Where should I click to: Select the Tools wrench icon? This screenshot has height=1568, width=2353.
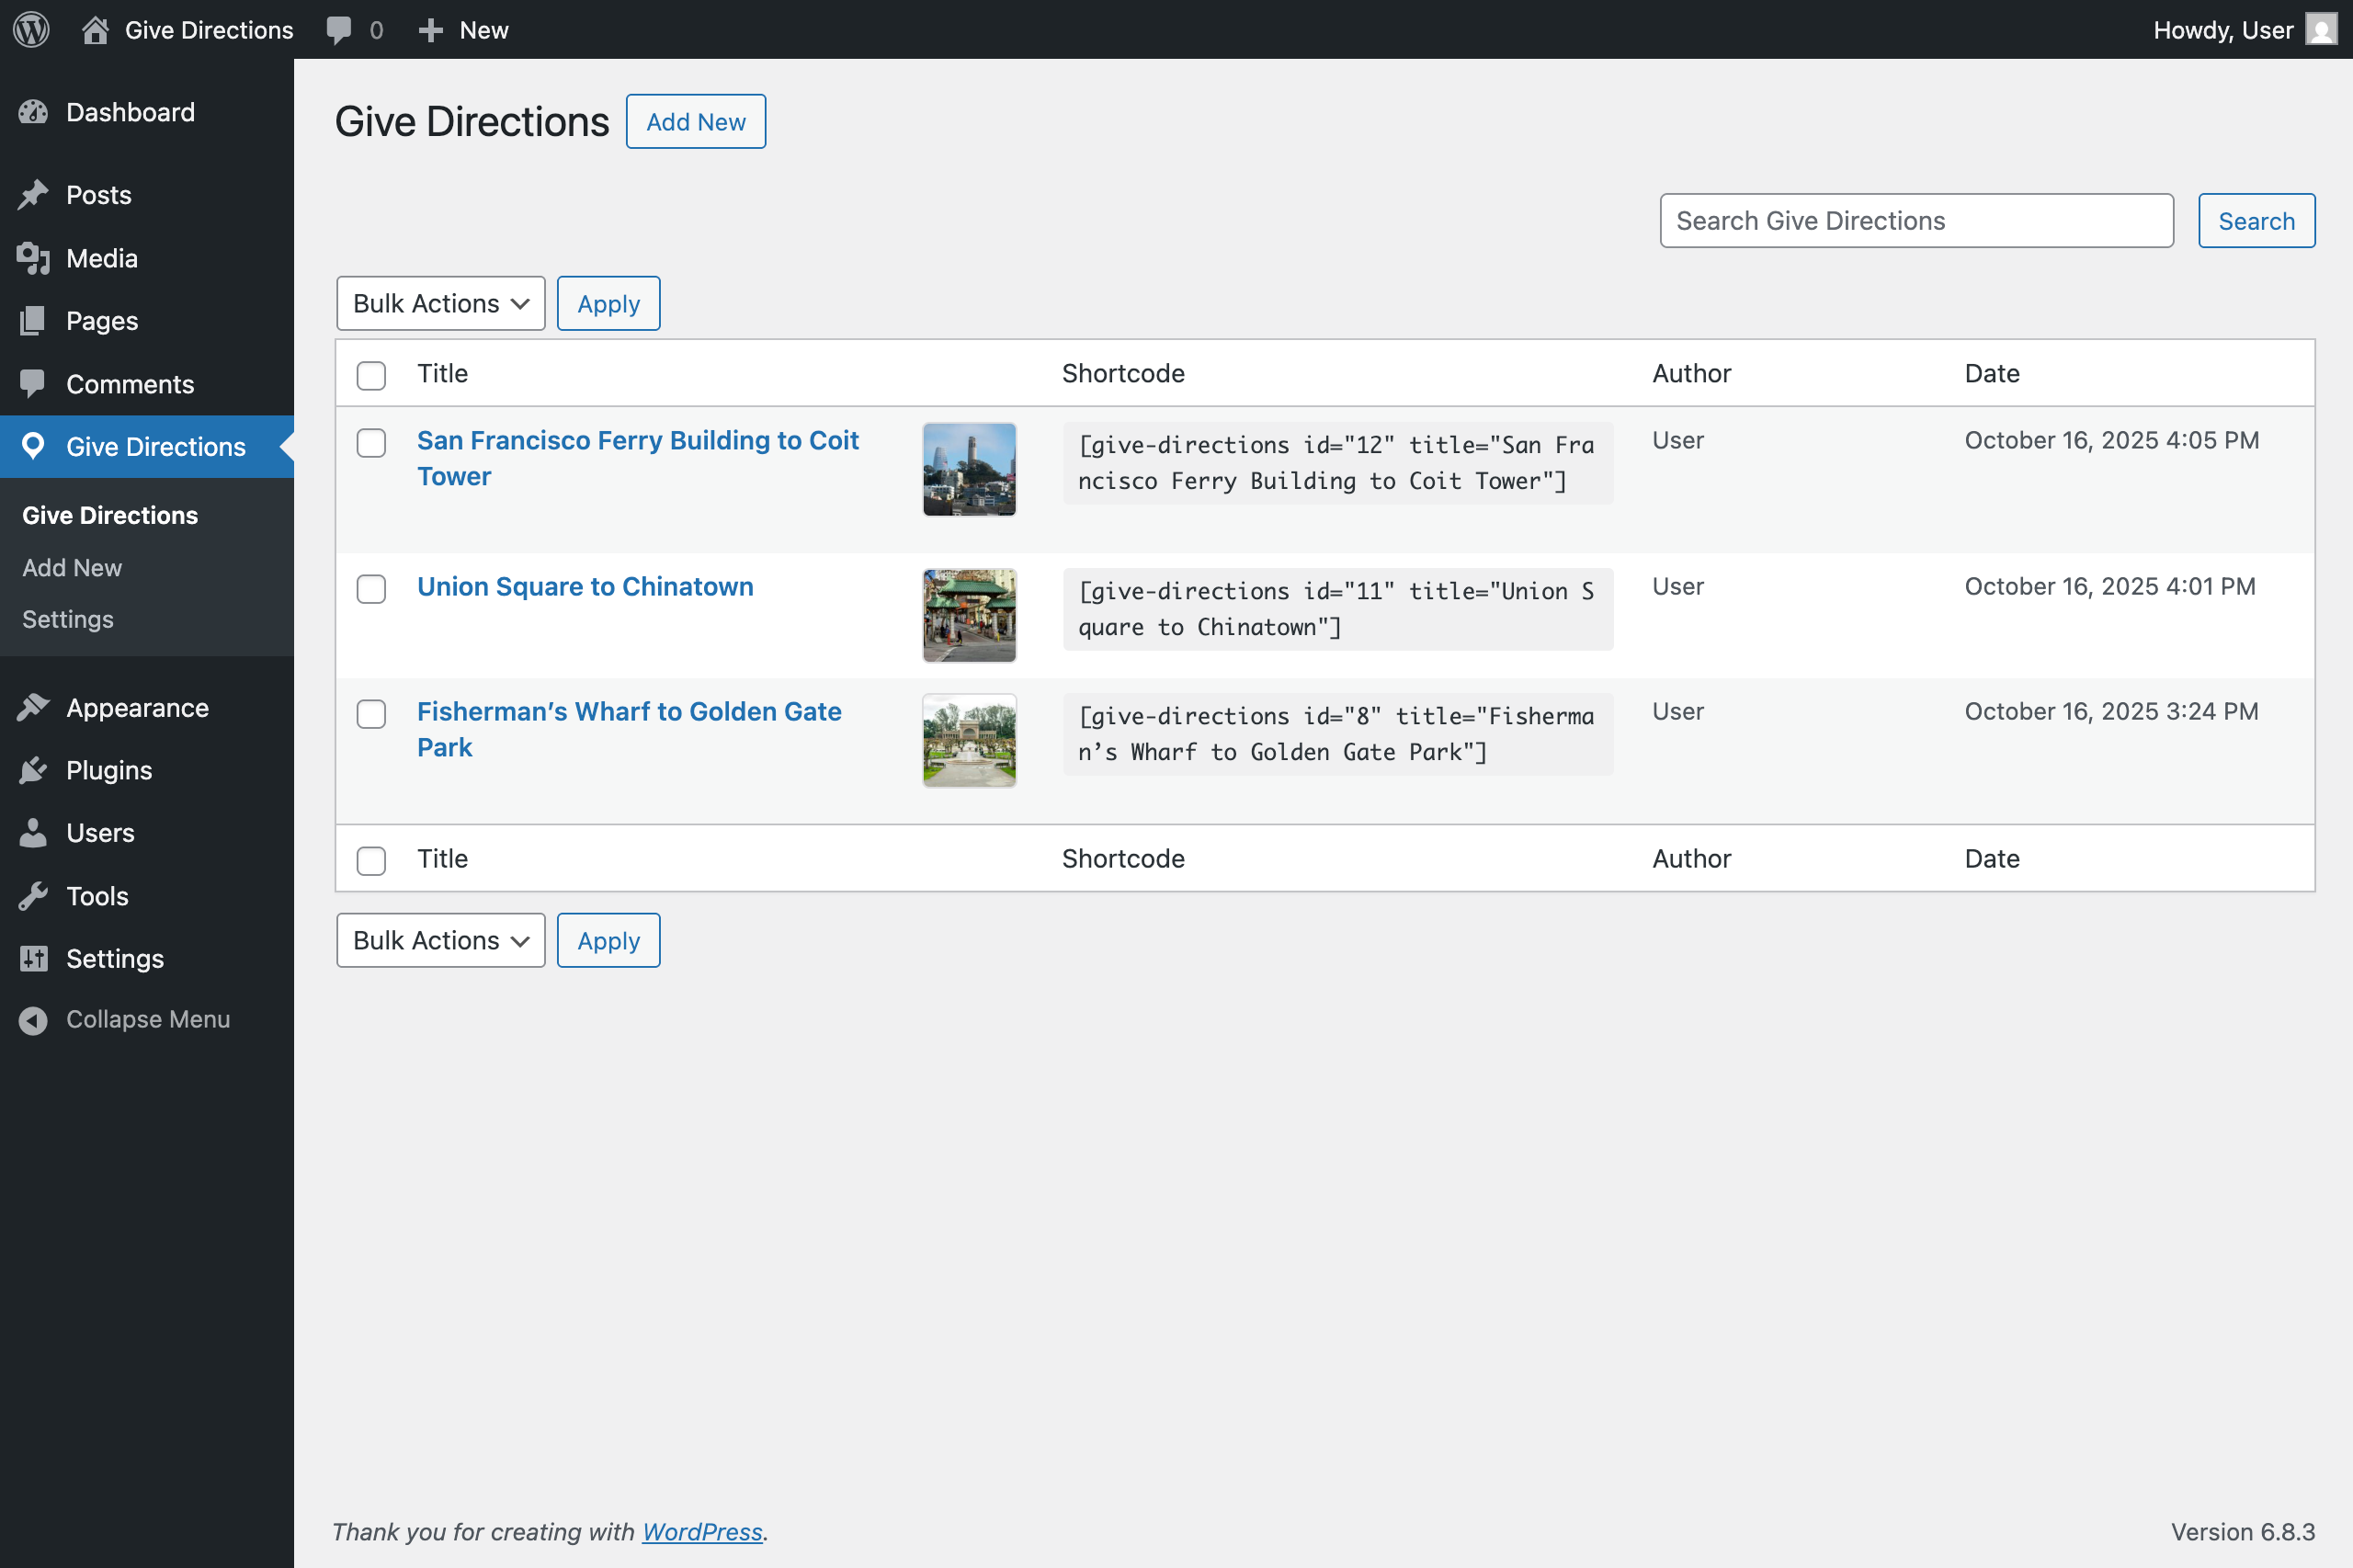34,895
